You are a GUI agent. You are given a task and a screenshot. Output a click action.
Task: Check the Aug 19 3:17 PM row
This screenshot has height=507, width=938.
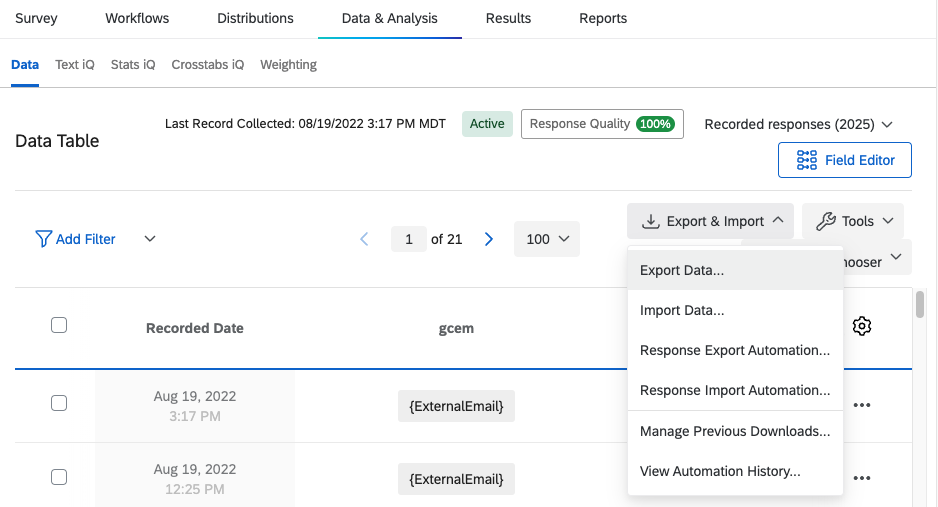(x=59, y=403)
